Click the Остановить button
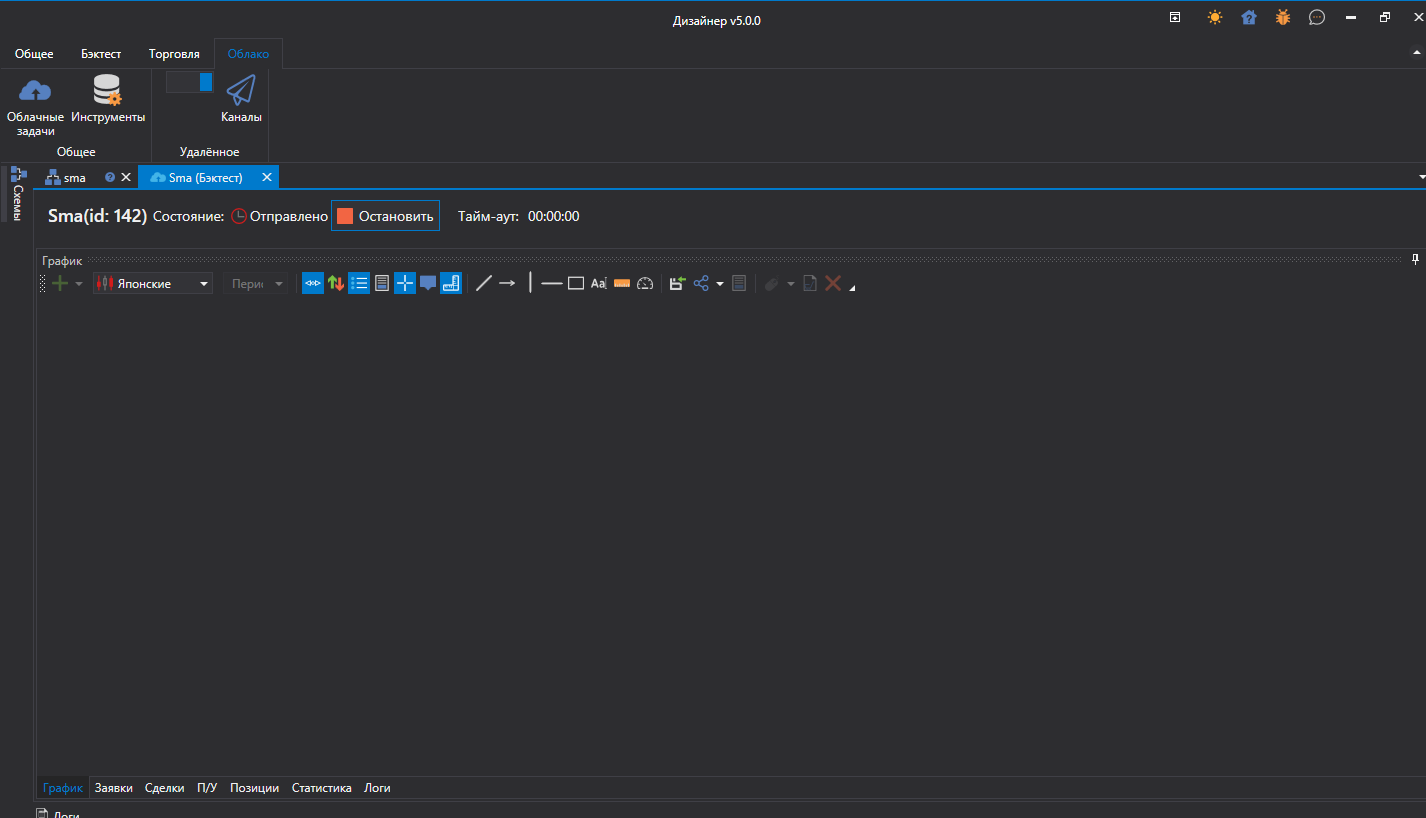This screenshot has width=1426, height=818. click(385, 216)
